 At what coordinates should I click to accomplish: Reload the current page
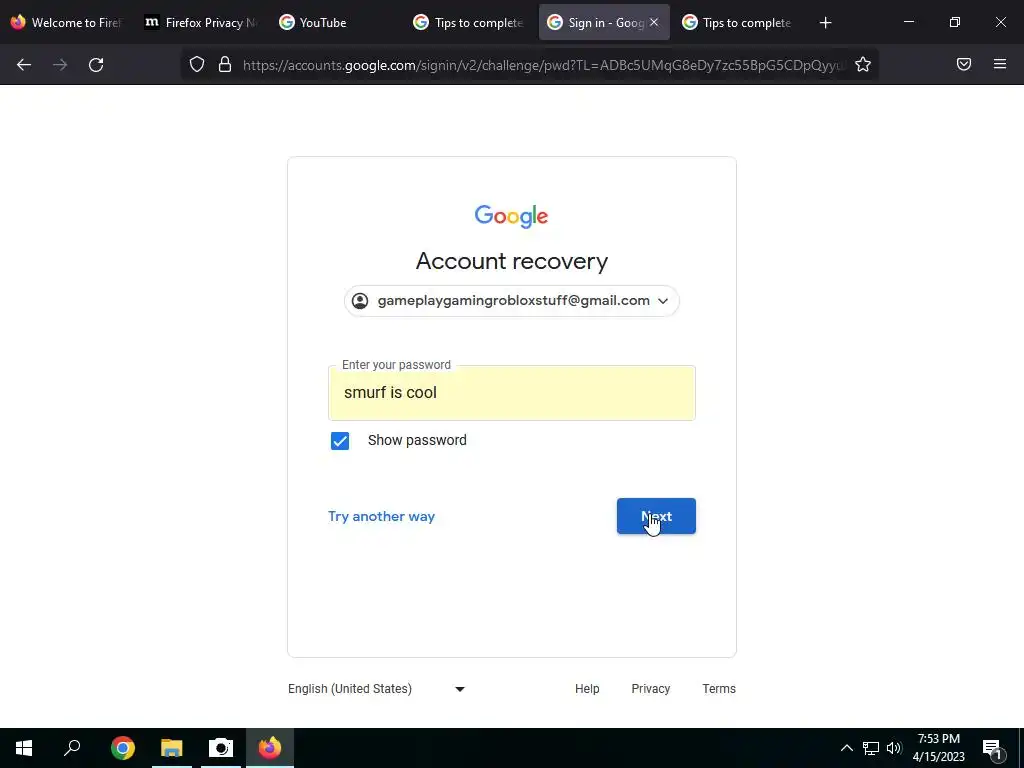pyautogui.click(x=96, y=65)
